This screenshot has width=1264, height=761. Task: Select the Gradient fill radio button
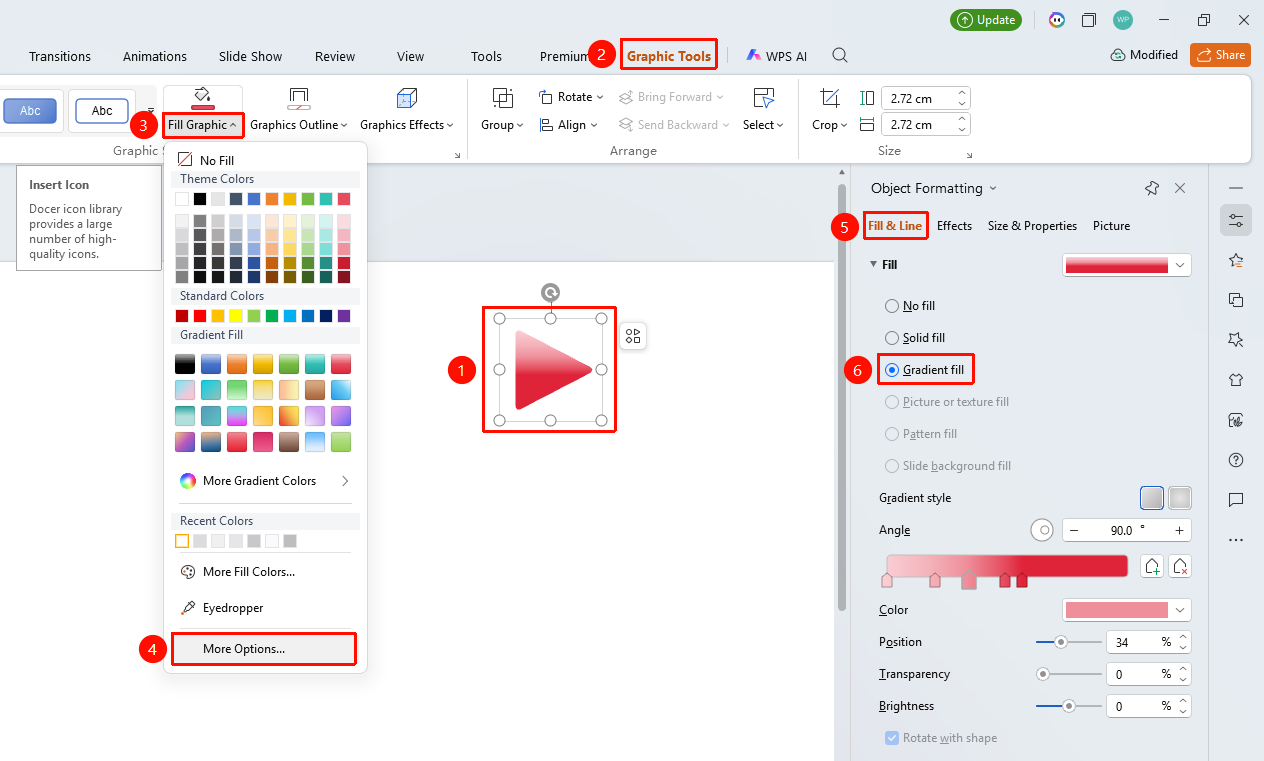[892, 370]
